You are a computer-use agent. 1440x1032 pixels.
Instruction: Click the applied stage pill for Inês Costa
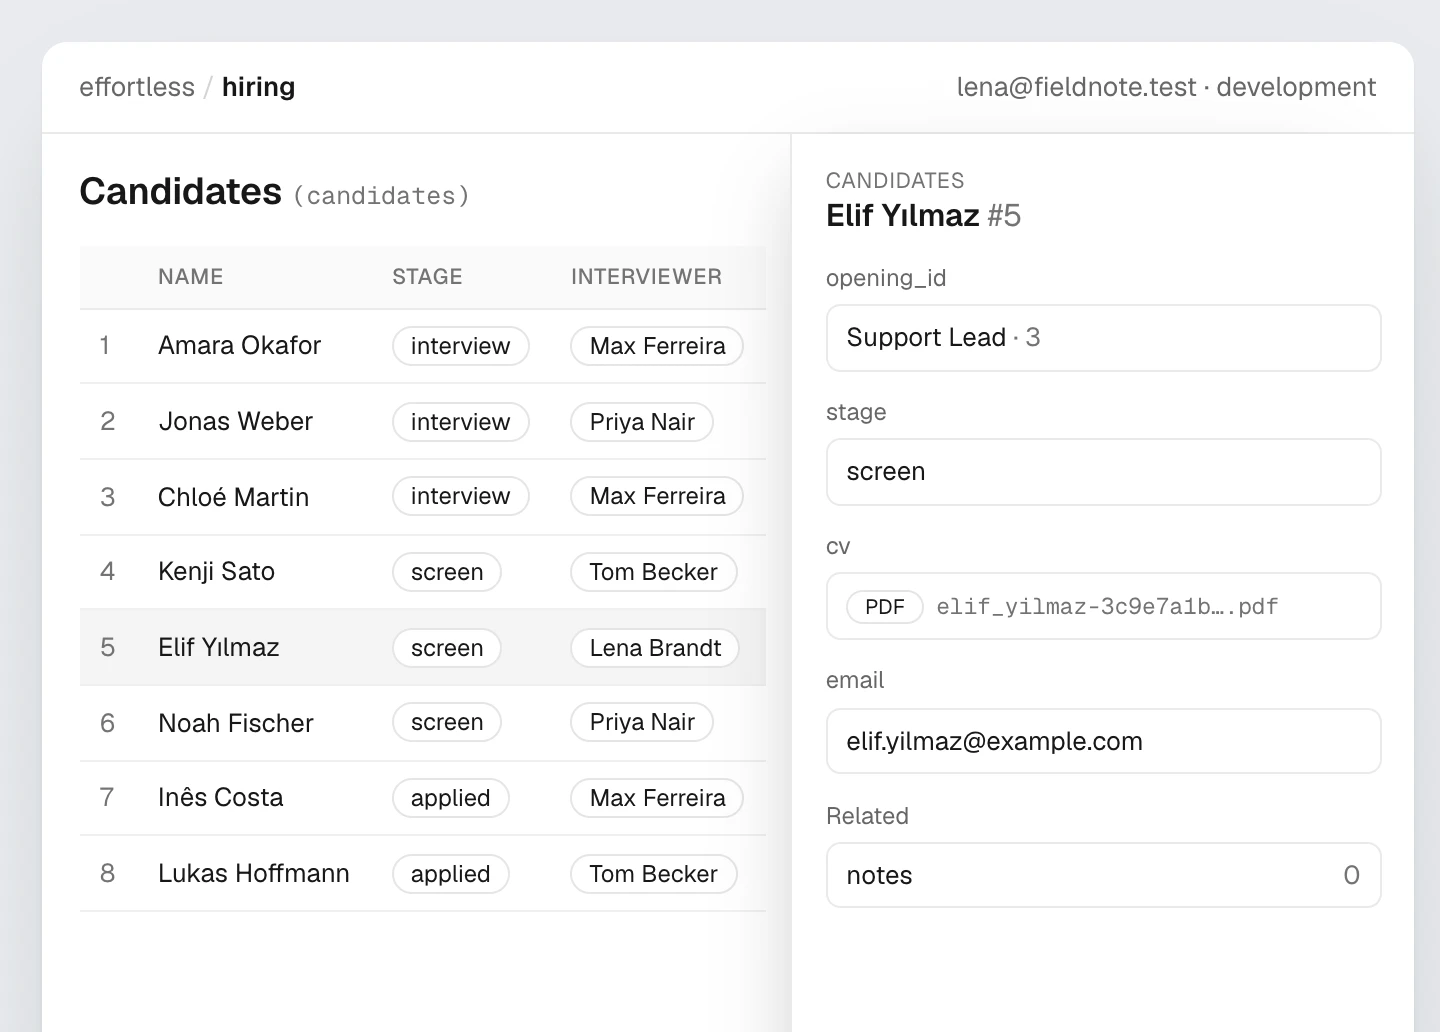tap(450, 798)
